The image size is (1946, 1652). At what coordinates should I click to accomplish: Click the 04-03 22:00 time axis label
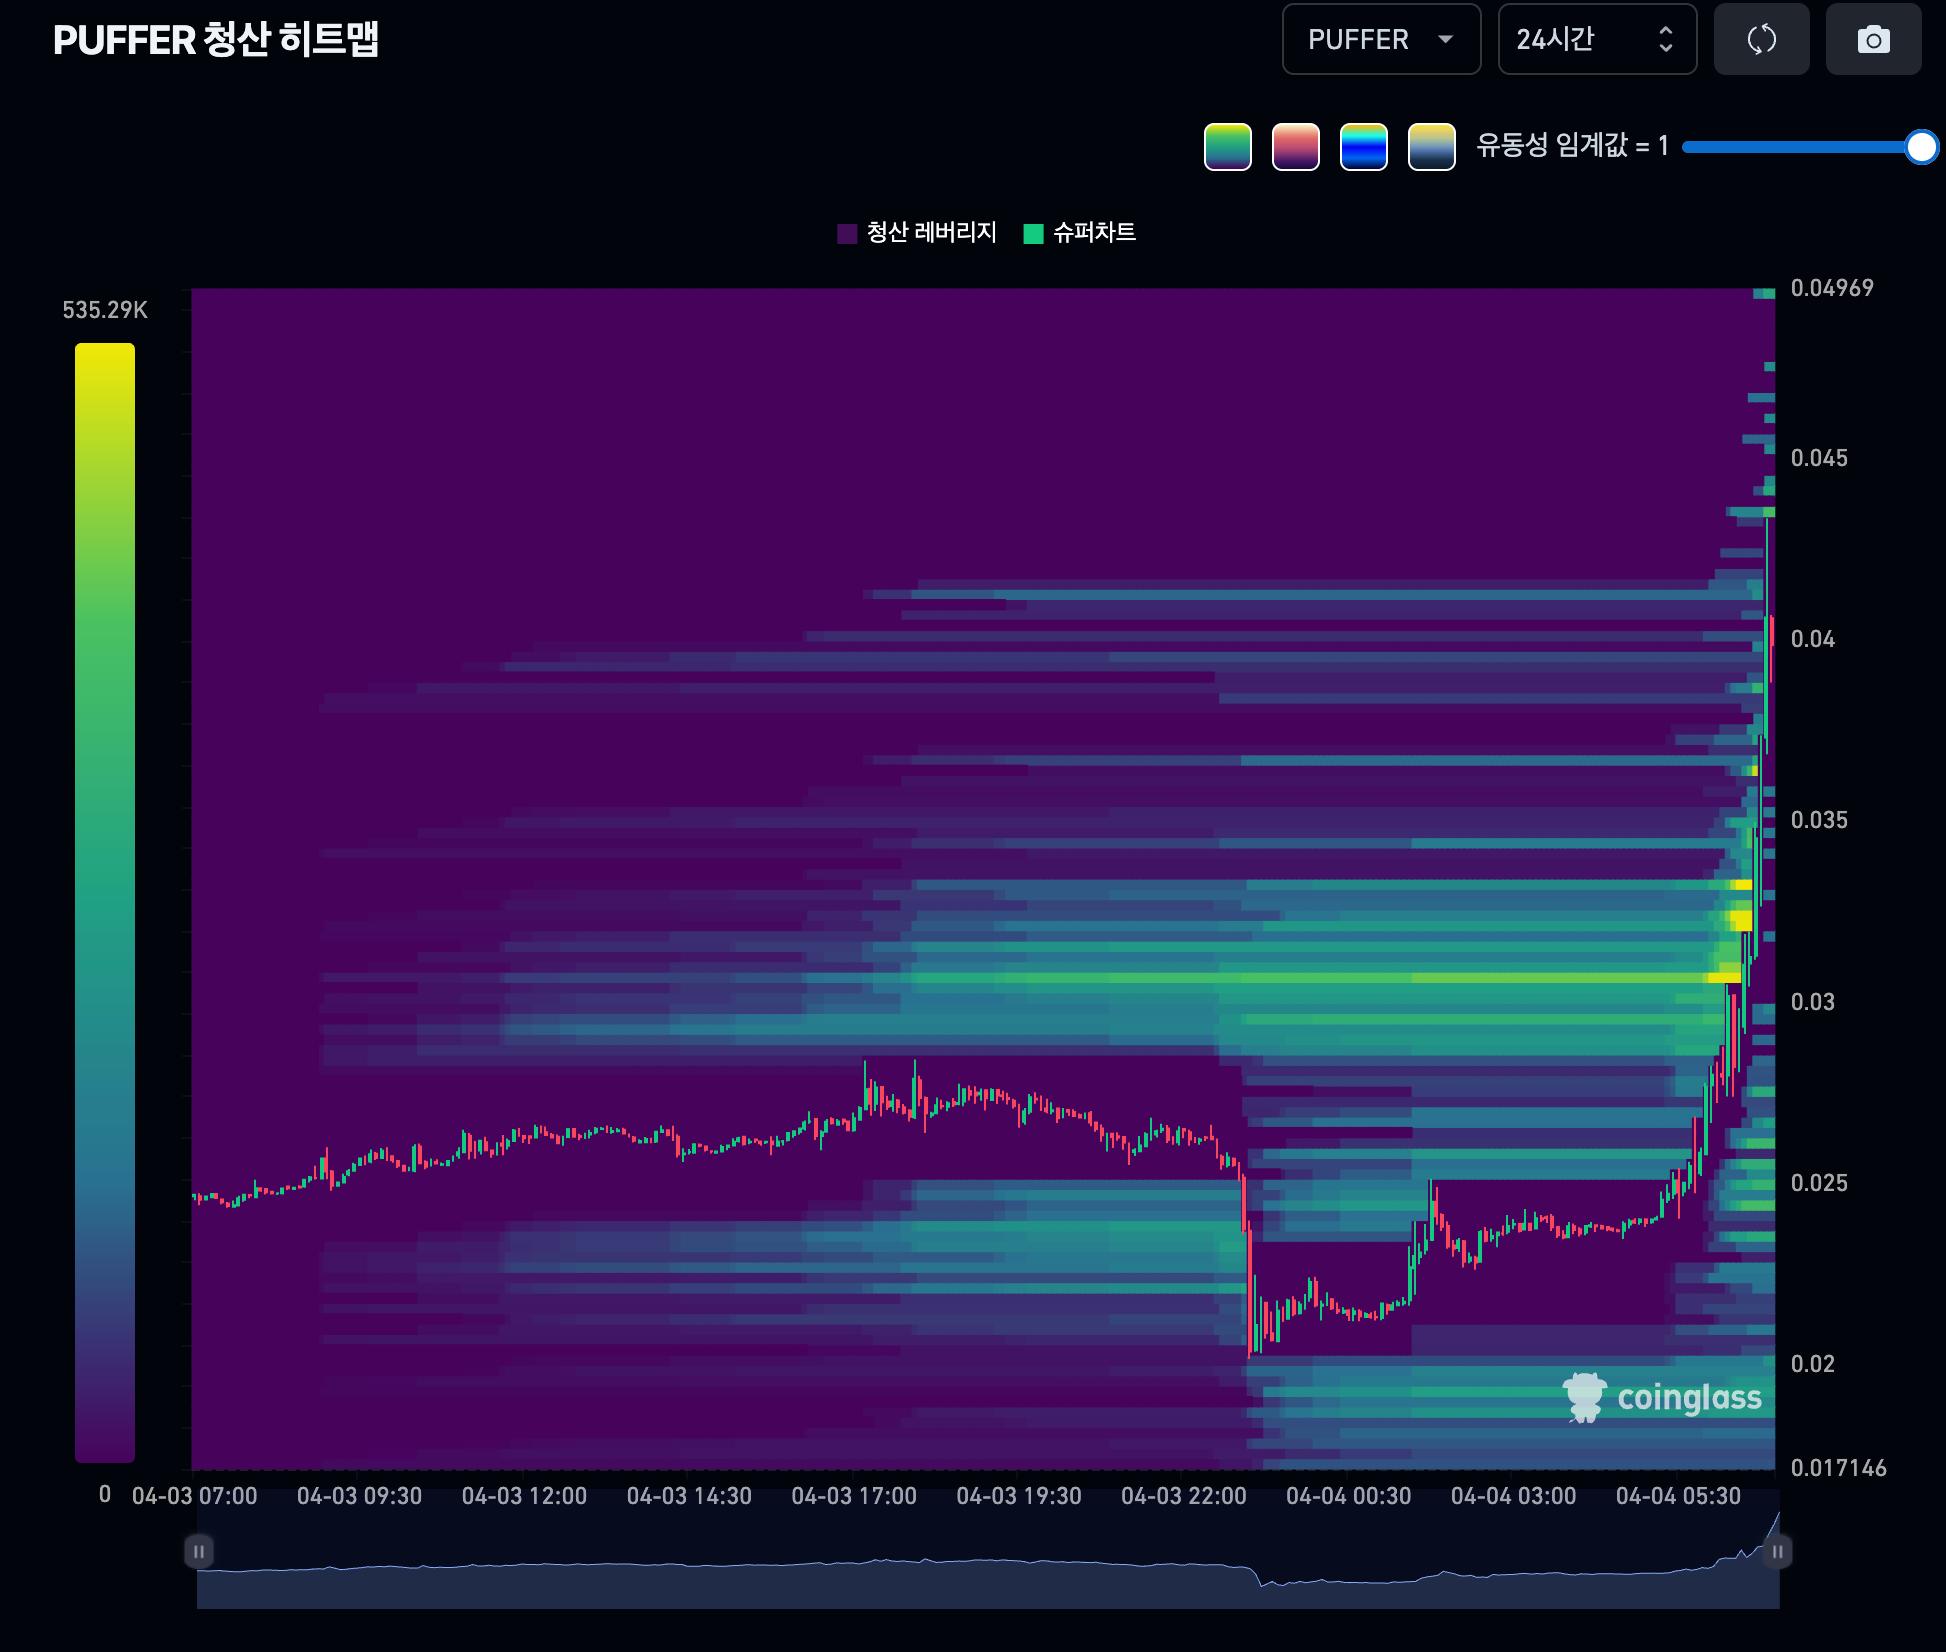coord(1183,1496)
